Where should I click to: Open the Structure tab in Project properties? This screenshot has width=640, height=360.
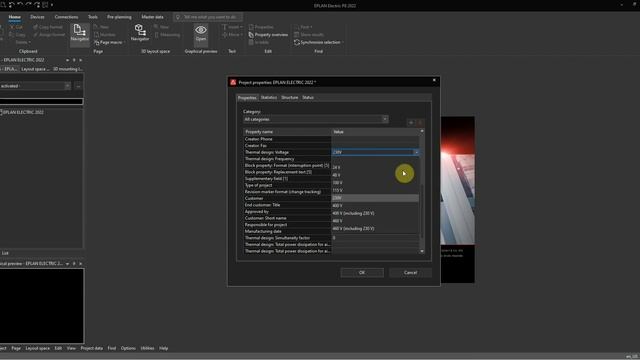tap(289, 98)
